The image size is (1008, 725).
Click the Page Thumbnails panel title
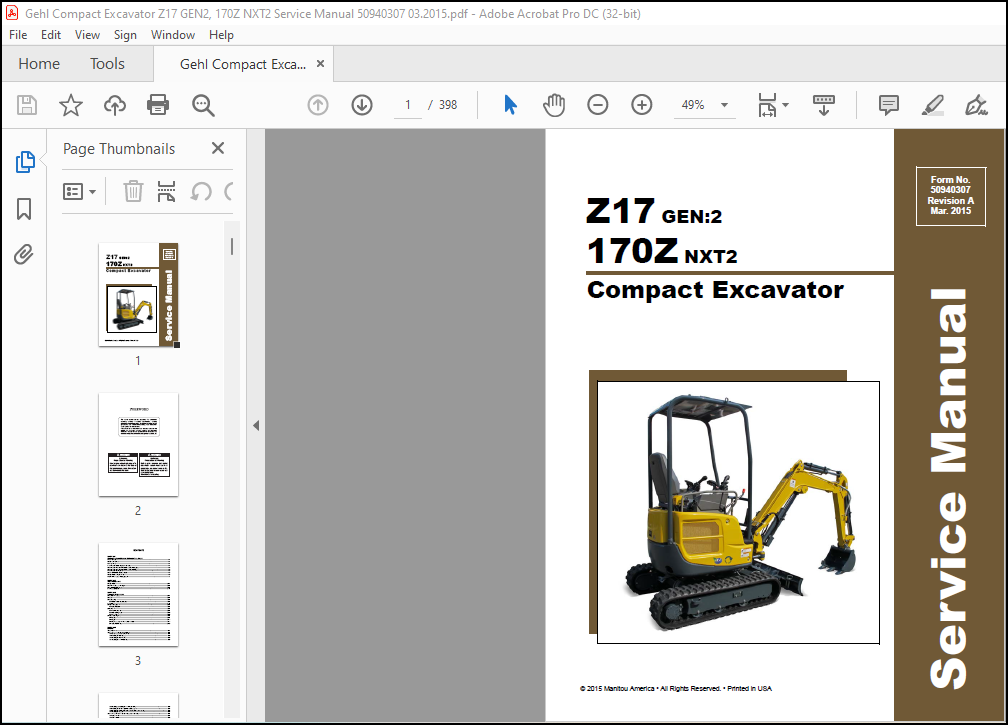coord(119,149)
